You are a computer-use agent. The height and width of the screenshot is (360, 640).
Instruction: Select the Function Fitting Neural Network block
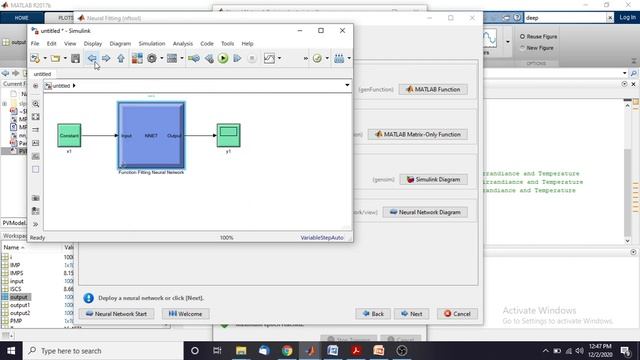point(151,136)
